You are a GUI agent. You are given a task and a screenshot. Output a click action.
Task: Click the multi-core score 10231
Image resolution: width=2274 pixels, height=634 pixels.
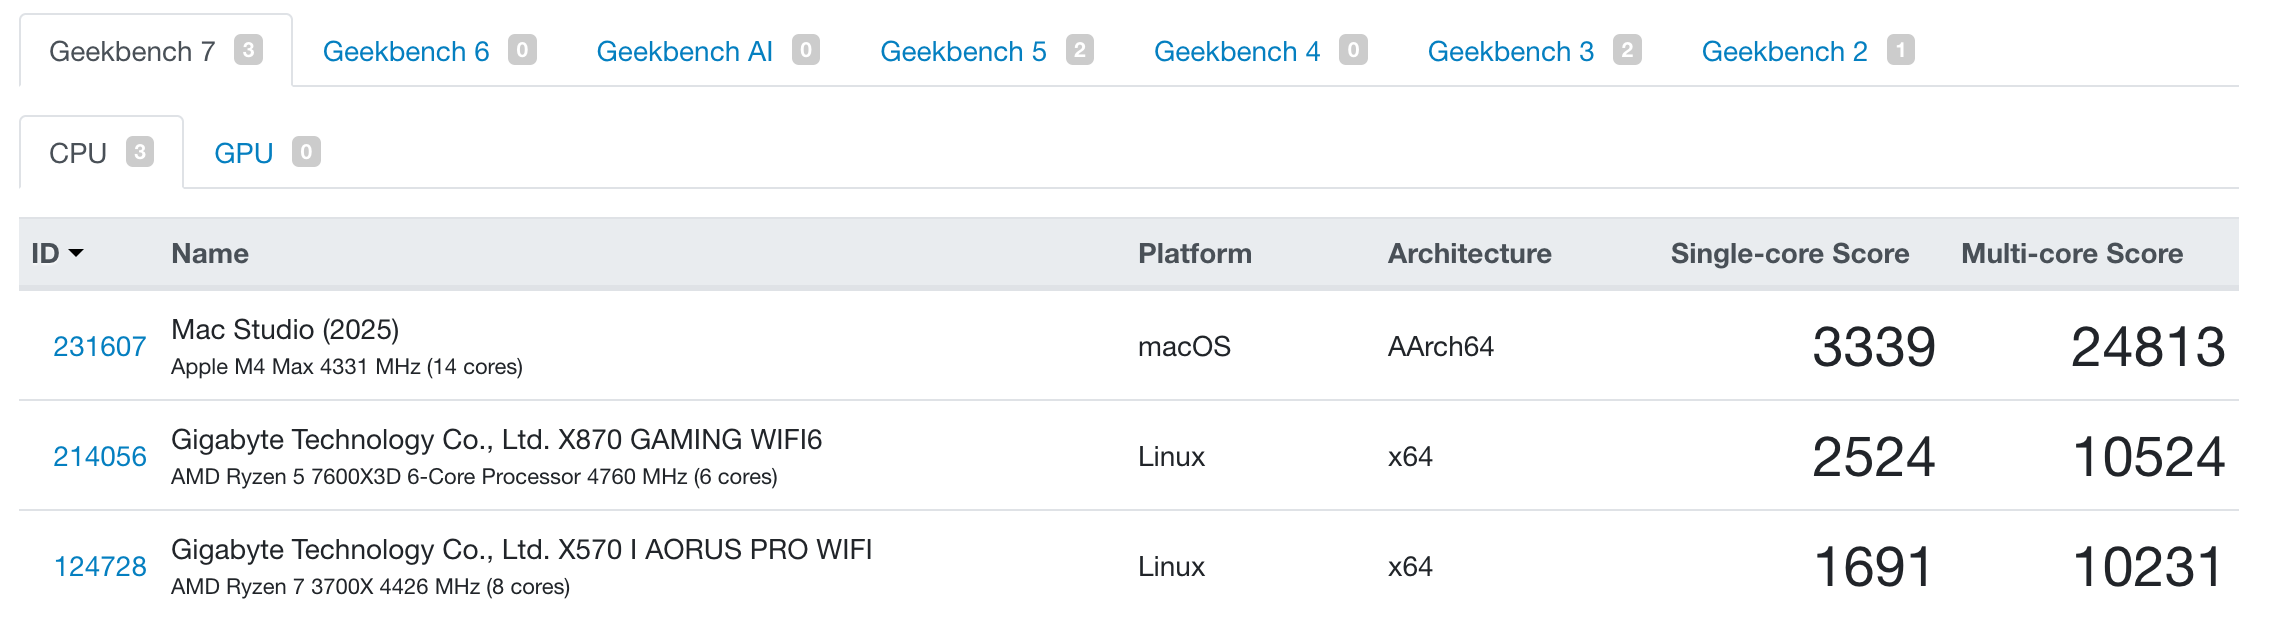(x=2148, y=567)
